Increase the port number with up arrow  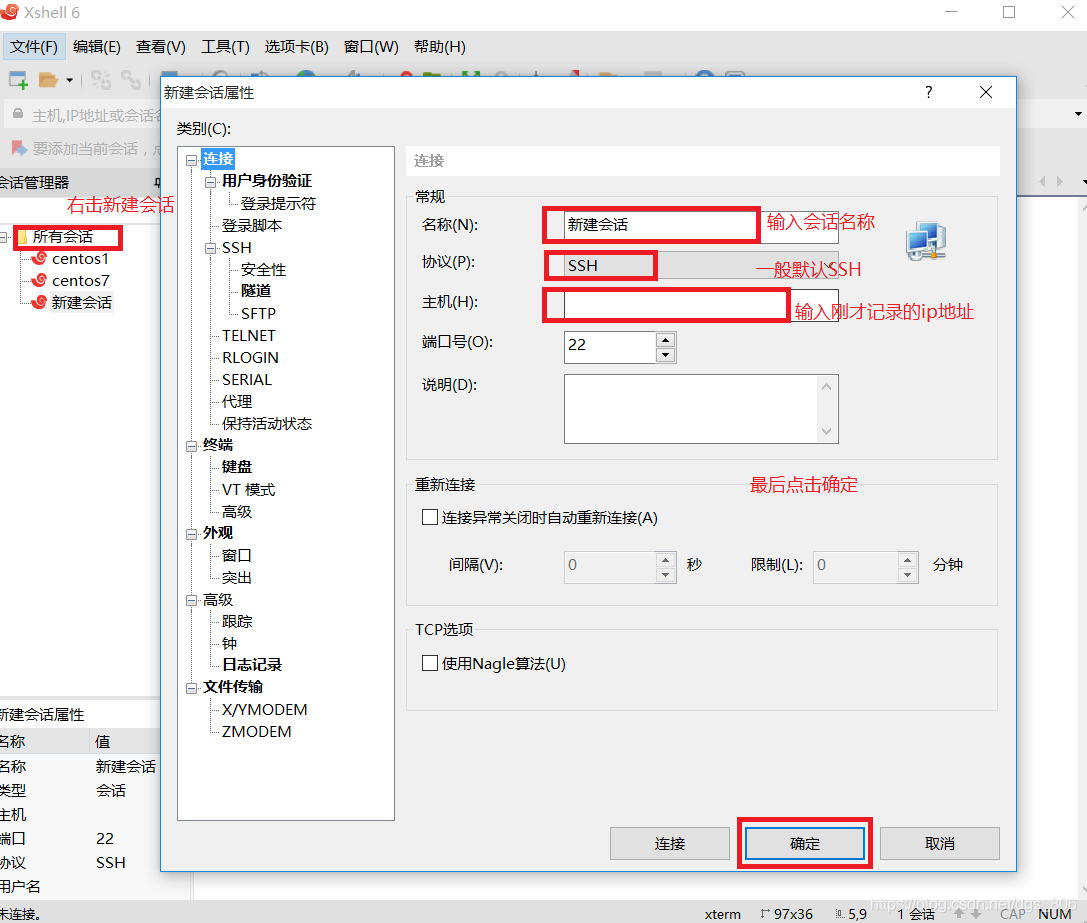coord(666,340)
